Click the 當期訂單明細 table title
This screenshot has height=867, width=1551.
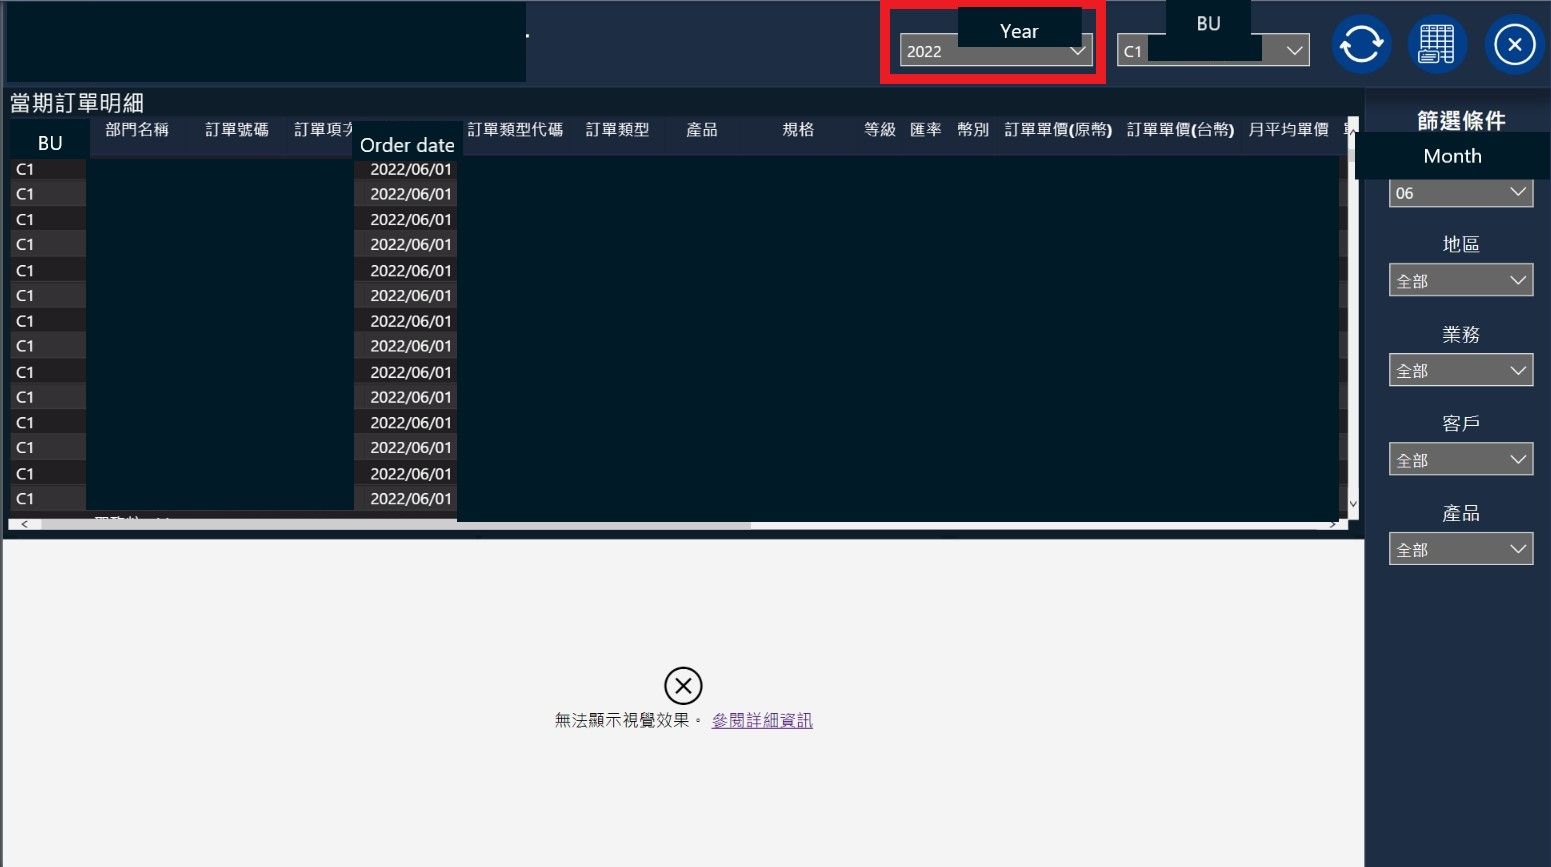77,103
